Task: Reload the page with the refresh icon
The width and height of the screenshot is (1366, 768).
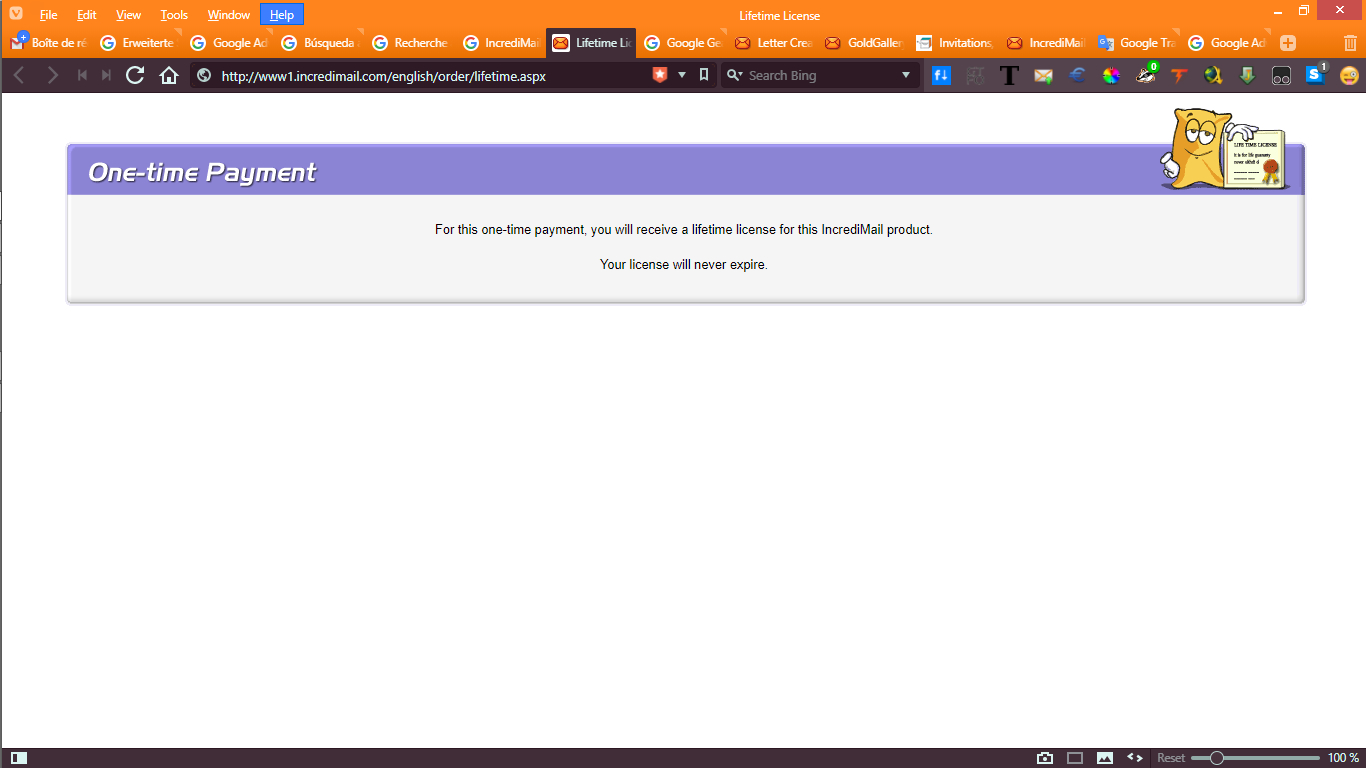Action: point(135,75)
